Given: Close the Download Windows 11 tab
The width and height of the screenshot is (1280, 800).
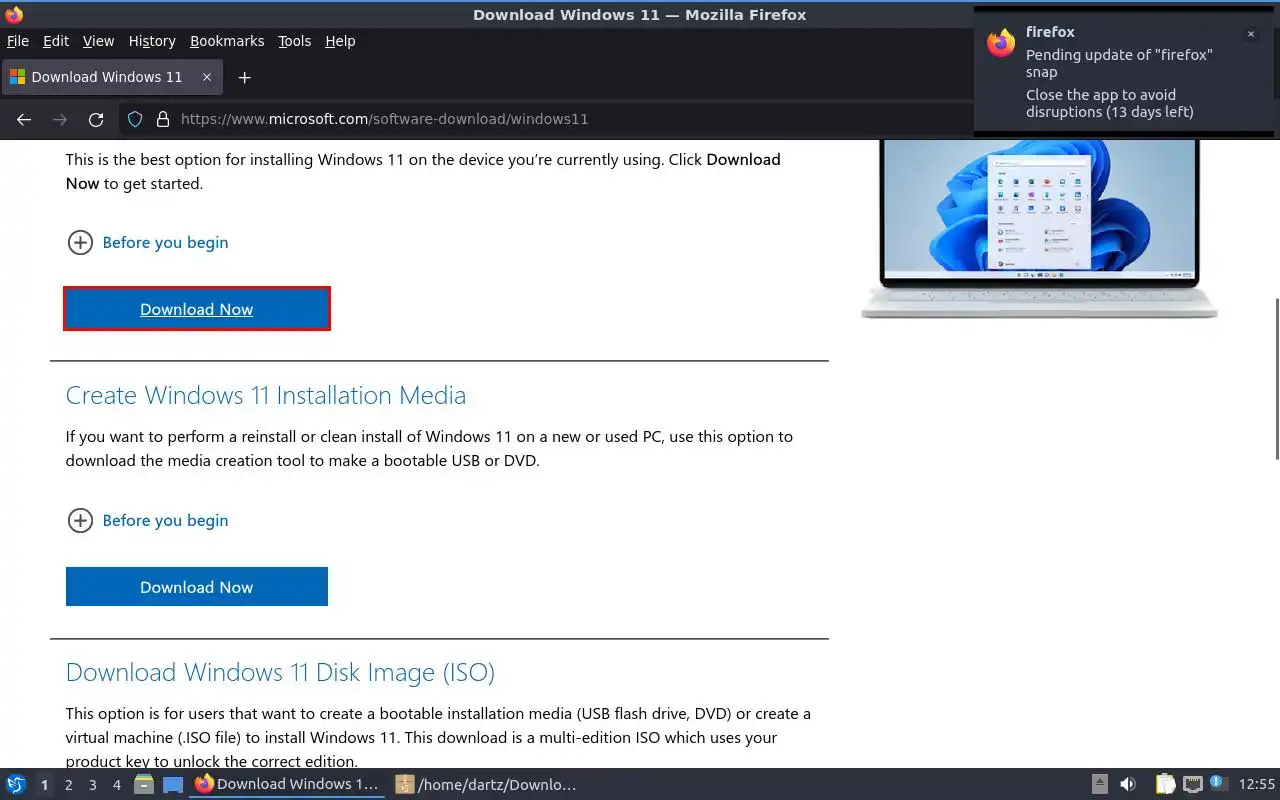Looking at the screenshot, I should [207, 77].
